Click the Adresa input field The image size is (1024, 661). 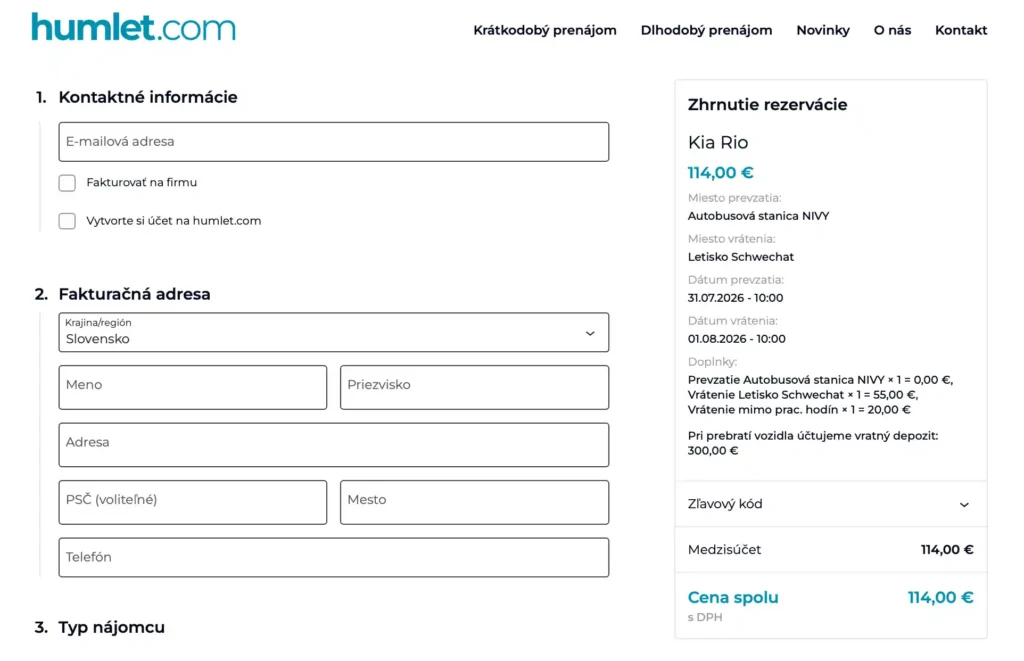334,445
